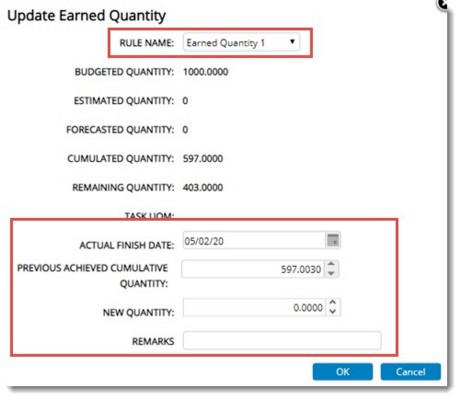Click the Estimated Quantity value
461x400 pixels.
(x=185, y=101)
